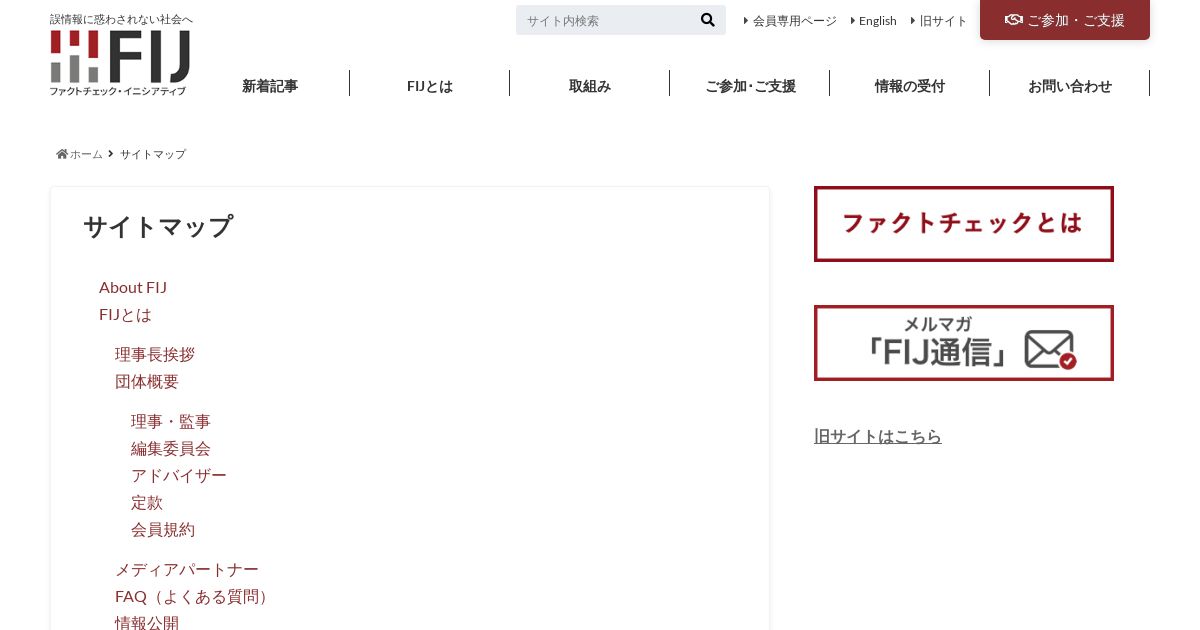Click the ご参加・ご支援 red button
Viewport: 1200px width, 630px height.
point(1065,20)
